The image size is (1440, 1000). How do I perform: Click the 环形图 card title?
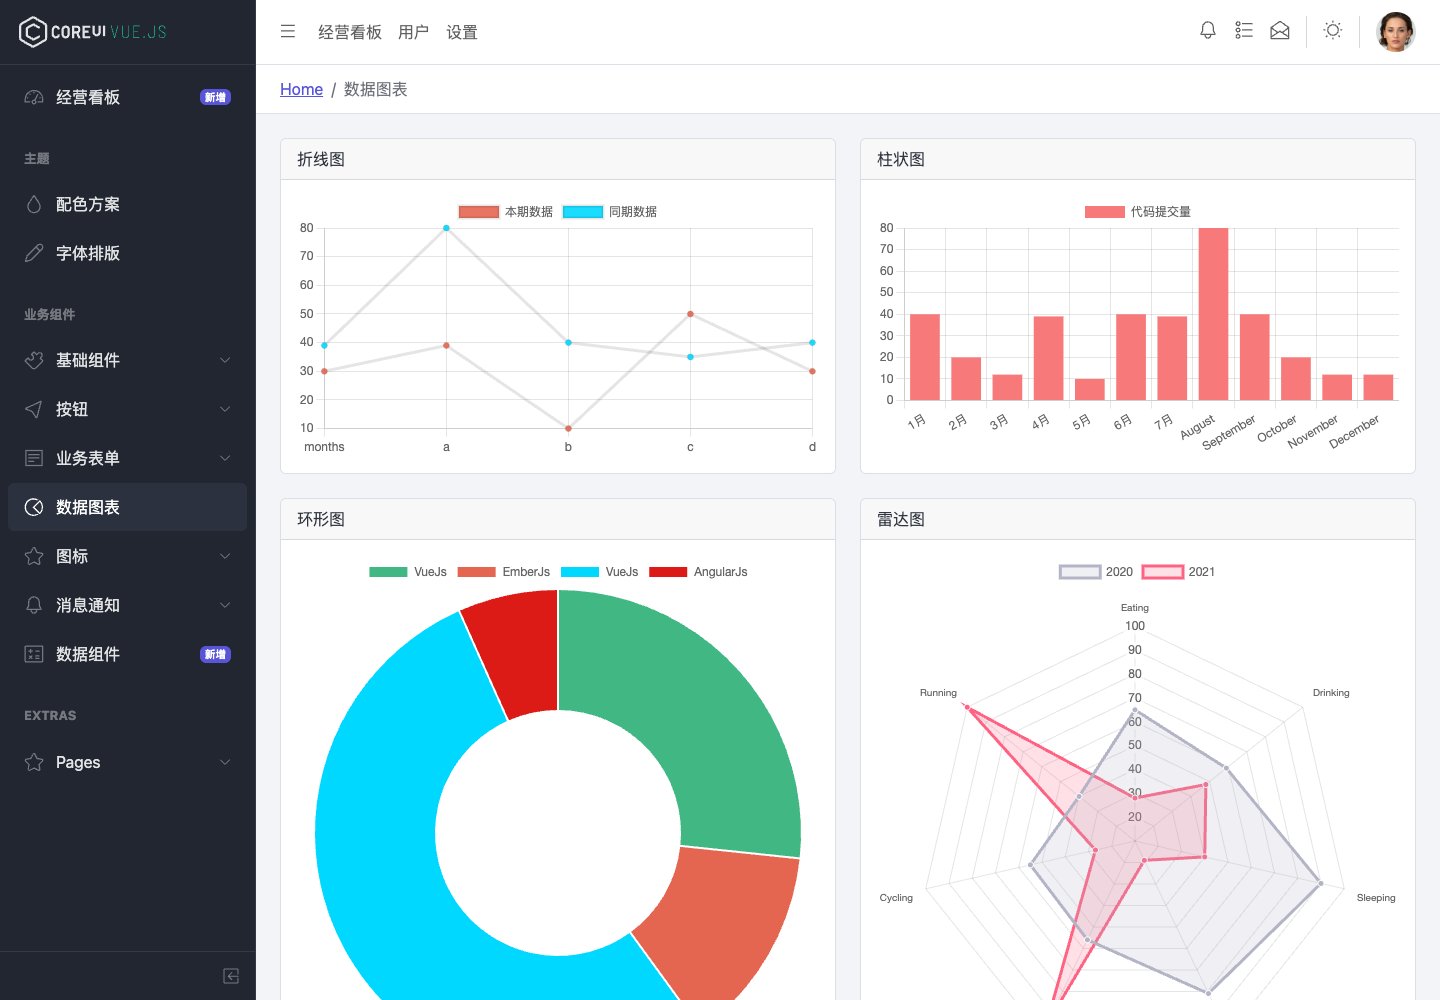pyautogui.click(x=321, y=519)
